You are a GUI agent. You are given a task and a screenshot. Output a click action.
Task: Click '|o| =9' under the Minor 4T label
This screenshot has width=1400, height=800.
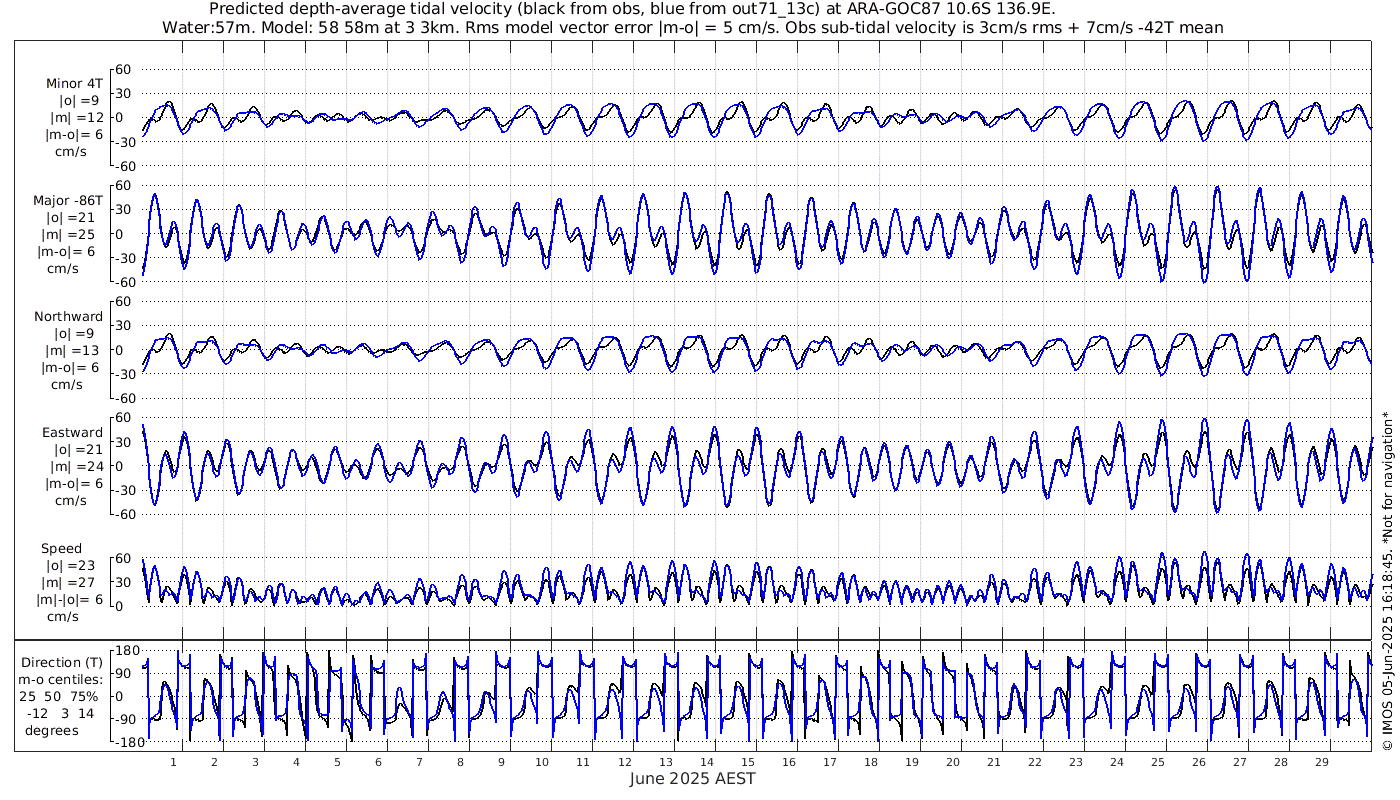click(79, 100)
